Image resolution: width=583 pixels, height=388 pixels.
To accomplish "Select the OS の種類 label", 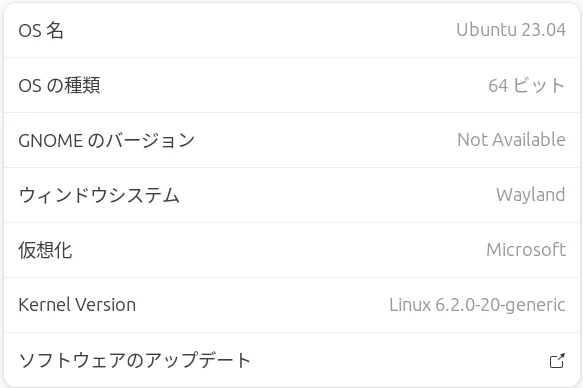I will [x=59, y=85].
